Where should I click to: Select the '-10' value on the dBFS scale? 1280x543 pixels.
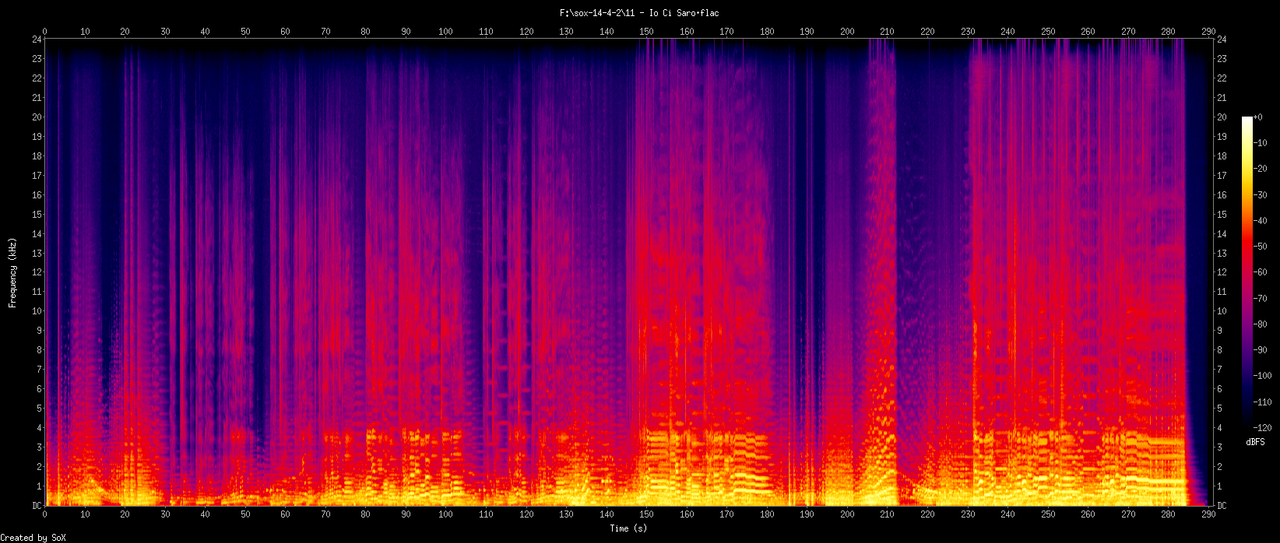point(1261,143)
